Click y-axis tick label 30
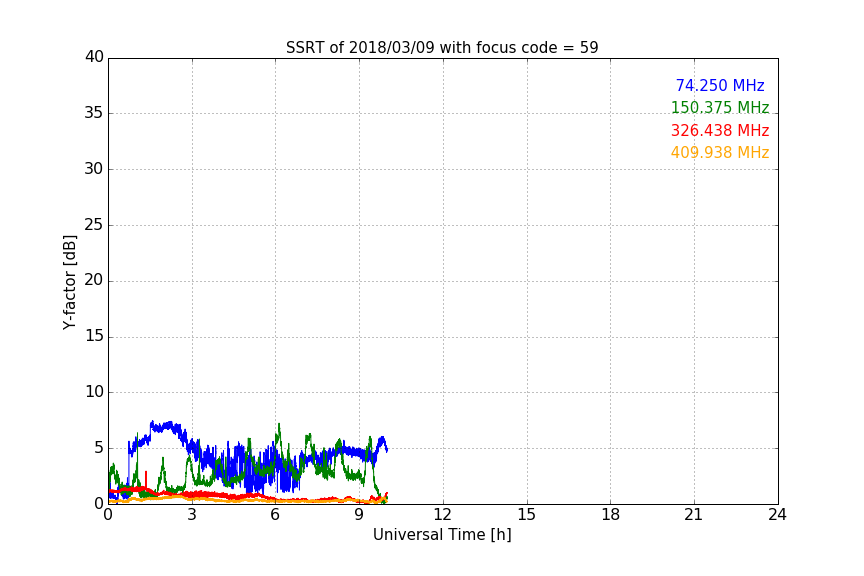The image size is (864, 576). pyautogui.click(x=94, y=169)
